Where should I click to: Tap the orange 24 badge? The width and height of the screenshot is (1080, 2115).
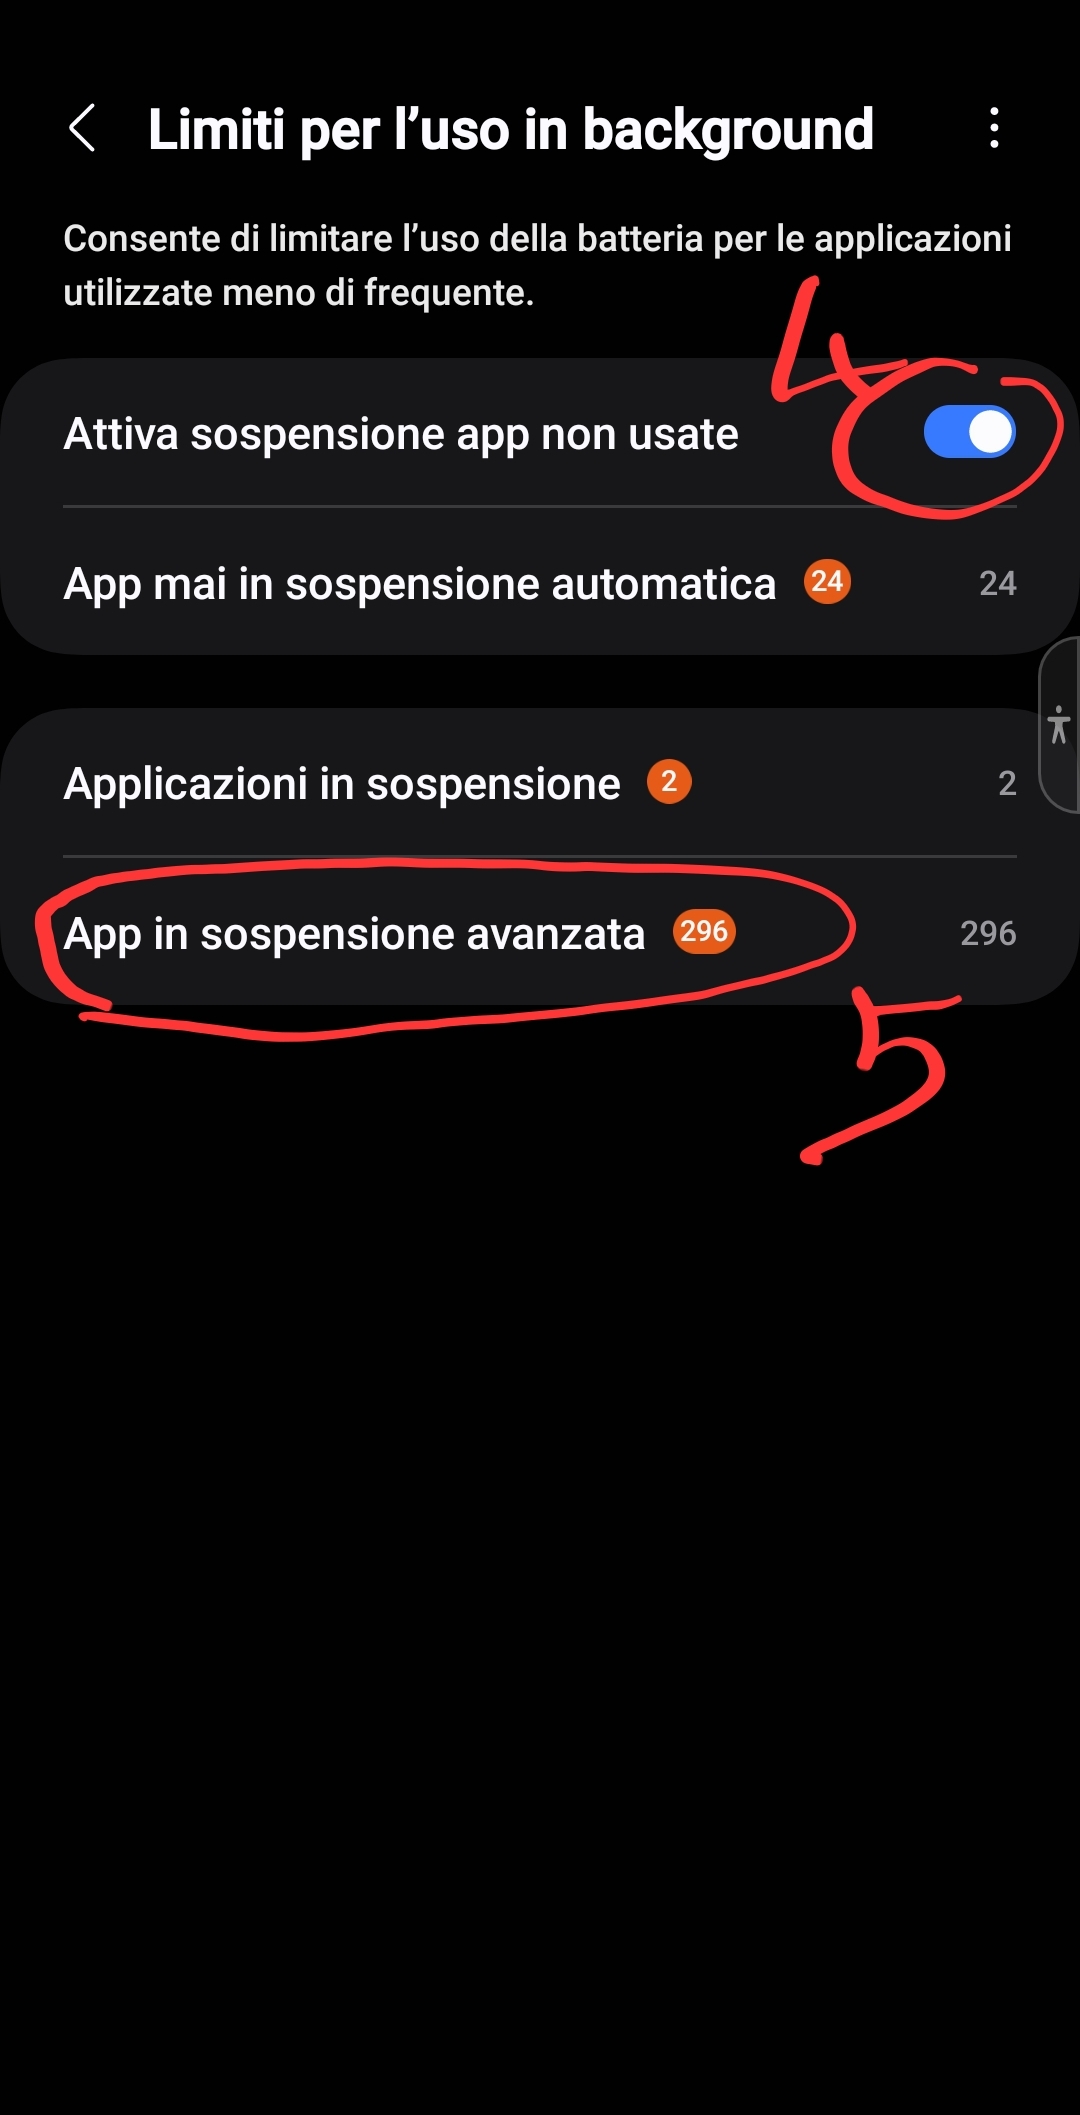(827, 582)
